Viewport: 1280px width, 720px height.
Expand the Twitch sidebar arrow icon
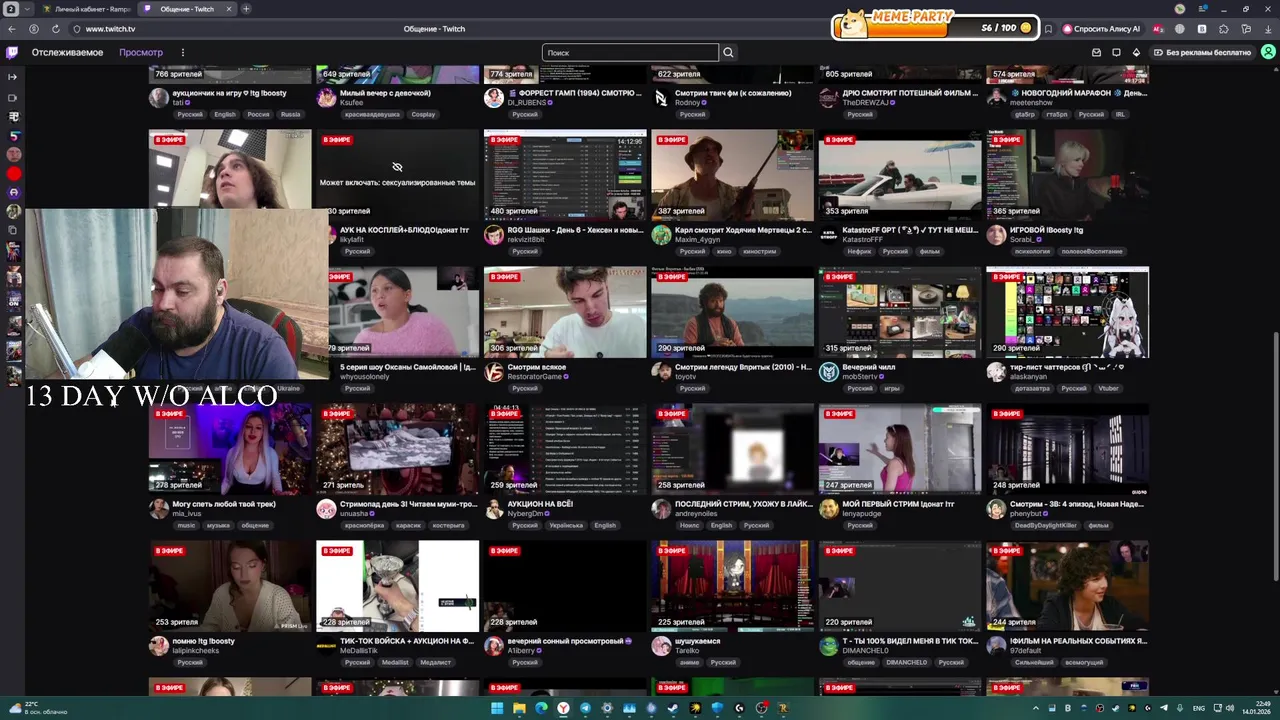tap(13, 77)
